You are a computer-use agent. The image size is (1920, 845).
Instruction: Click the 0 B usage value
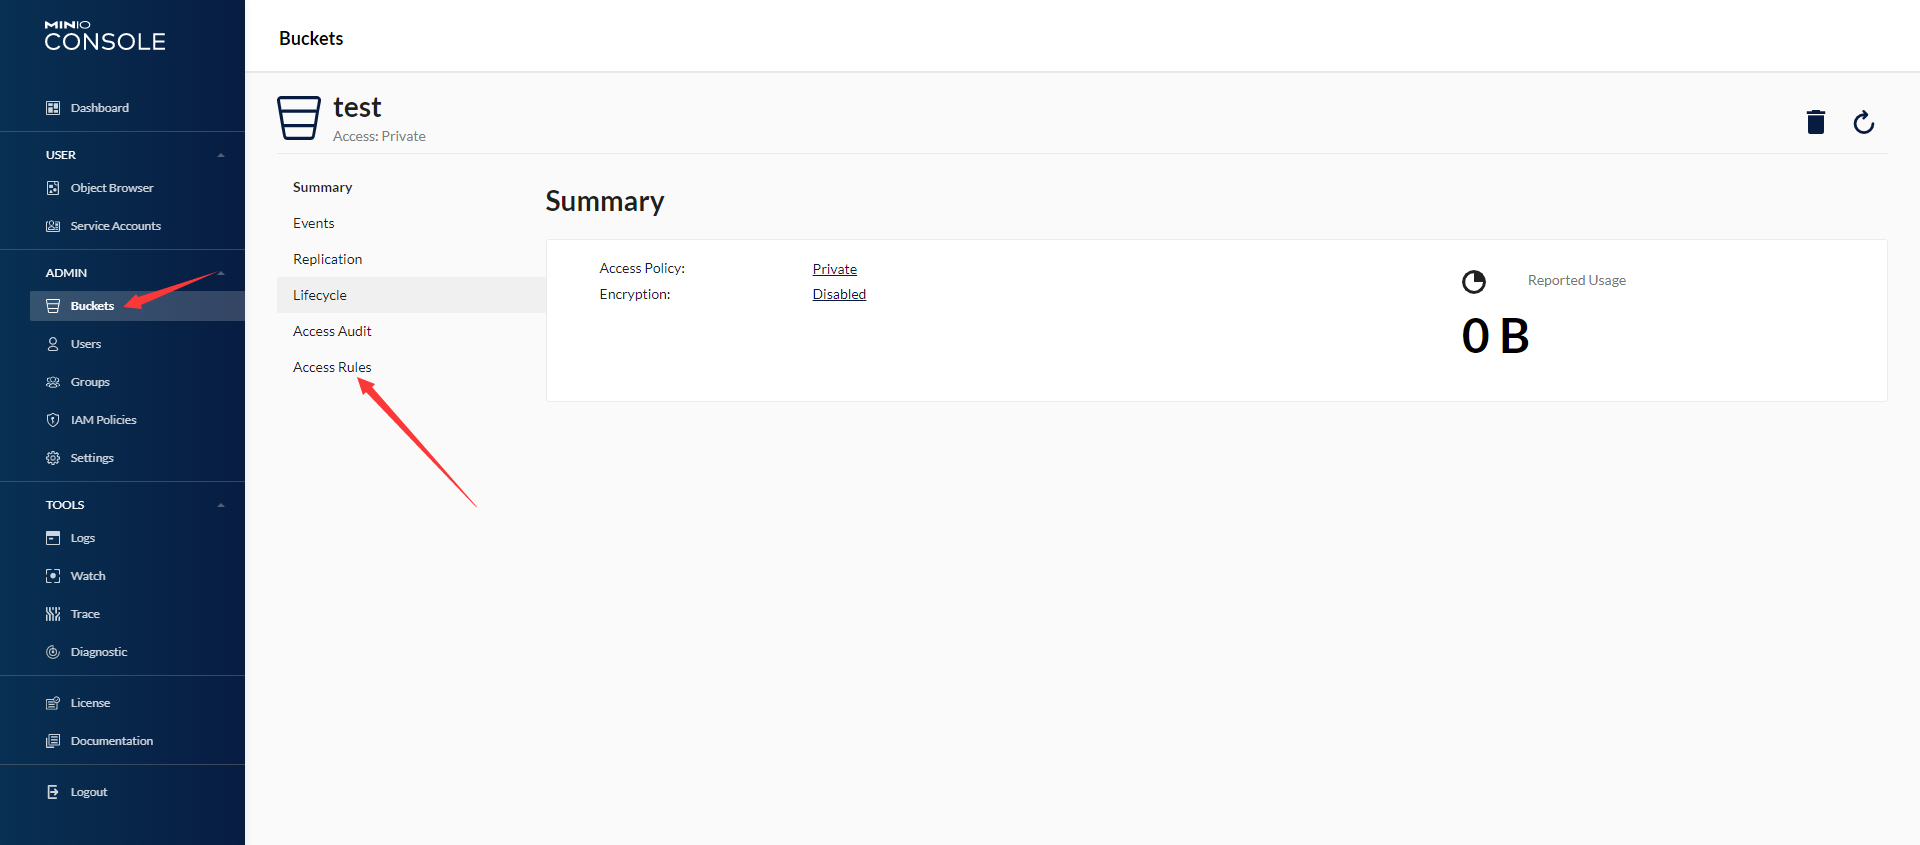pyautogui.click(x=1495, y=336)
